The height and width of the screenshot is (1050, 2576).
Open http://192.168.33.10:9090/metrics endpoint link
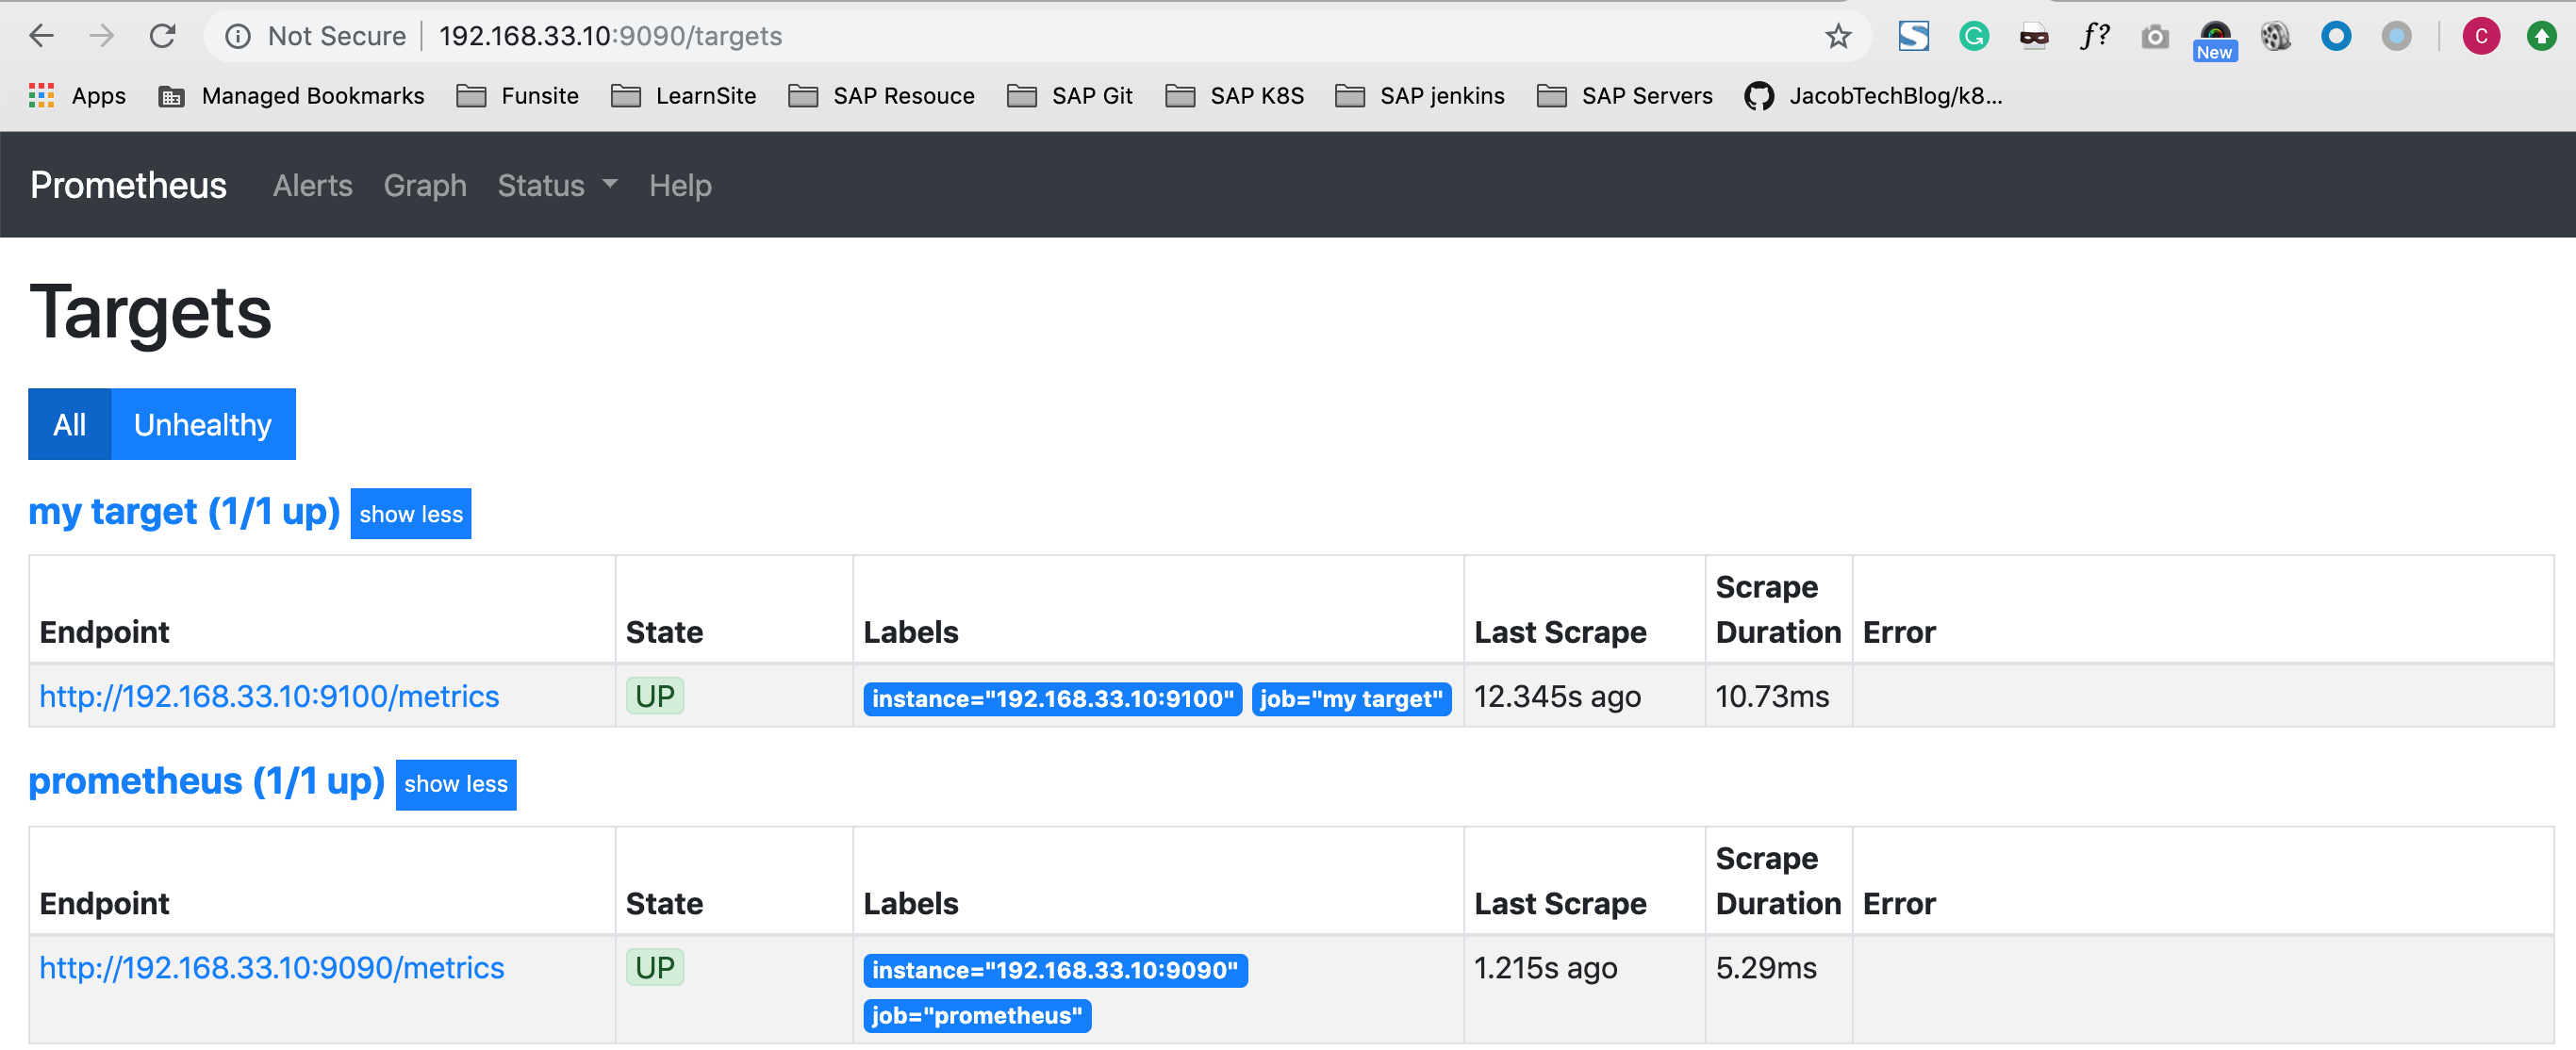[x=272, y=969]
